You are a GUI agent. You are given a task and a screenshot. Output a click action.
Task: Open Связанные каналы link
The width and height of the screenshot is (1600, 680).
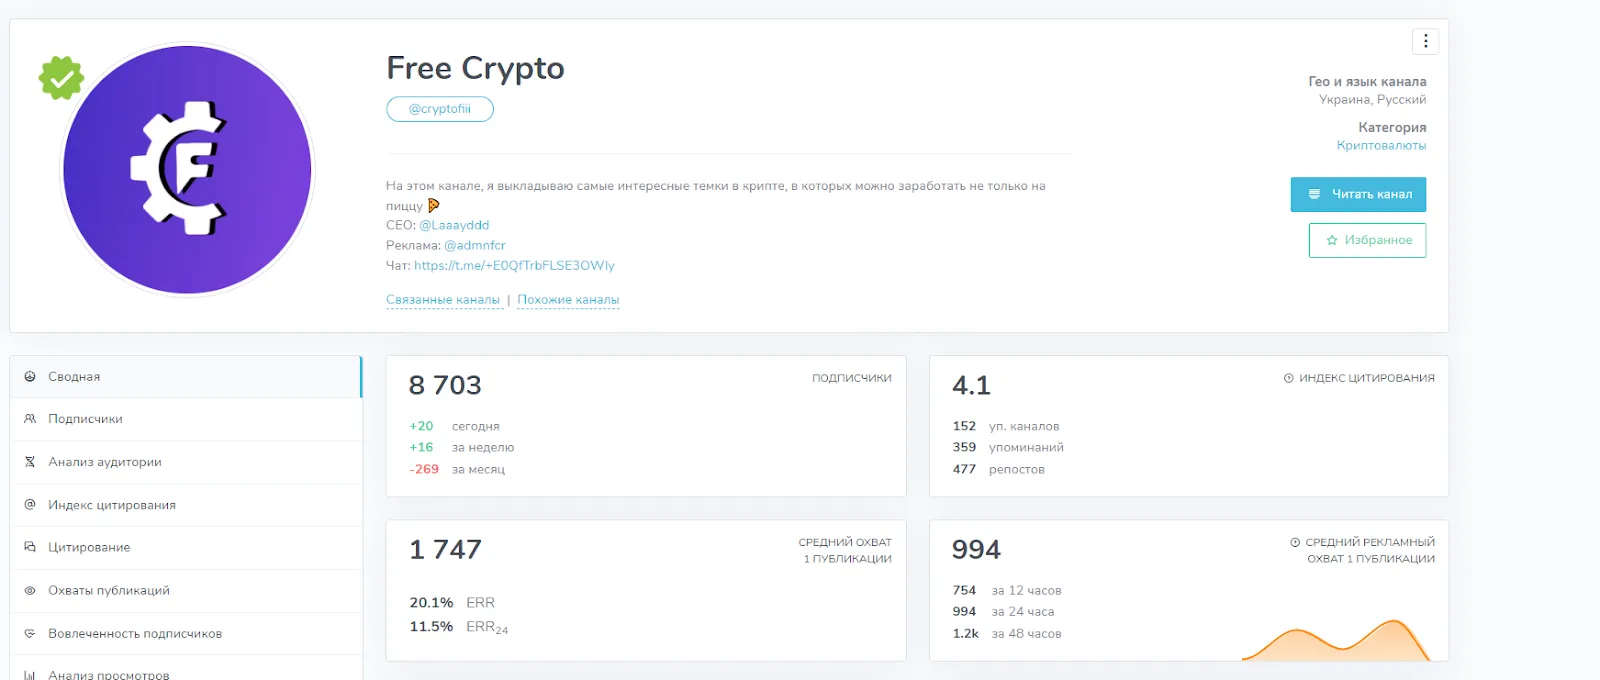click(443, 300)
